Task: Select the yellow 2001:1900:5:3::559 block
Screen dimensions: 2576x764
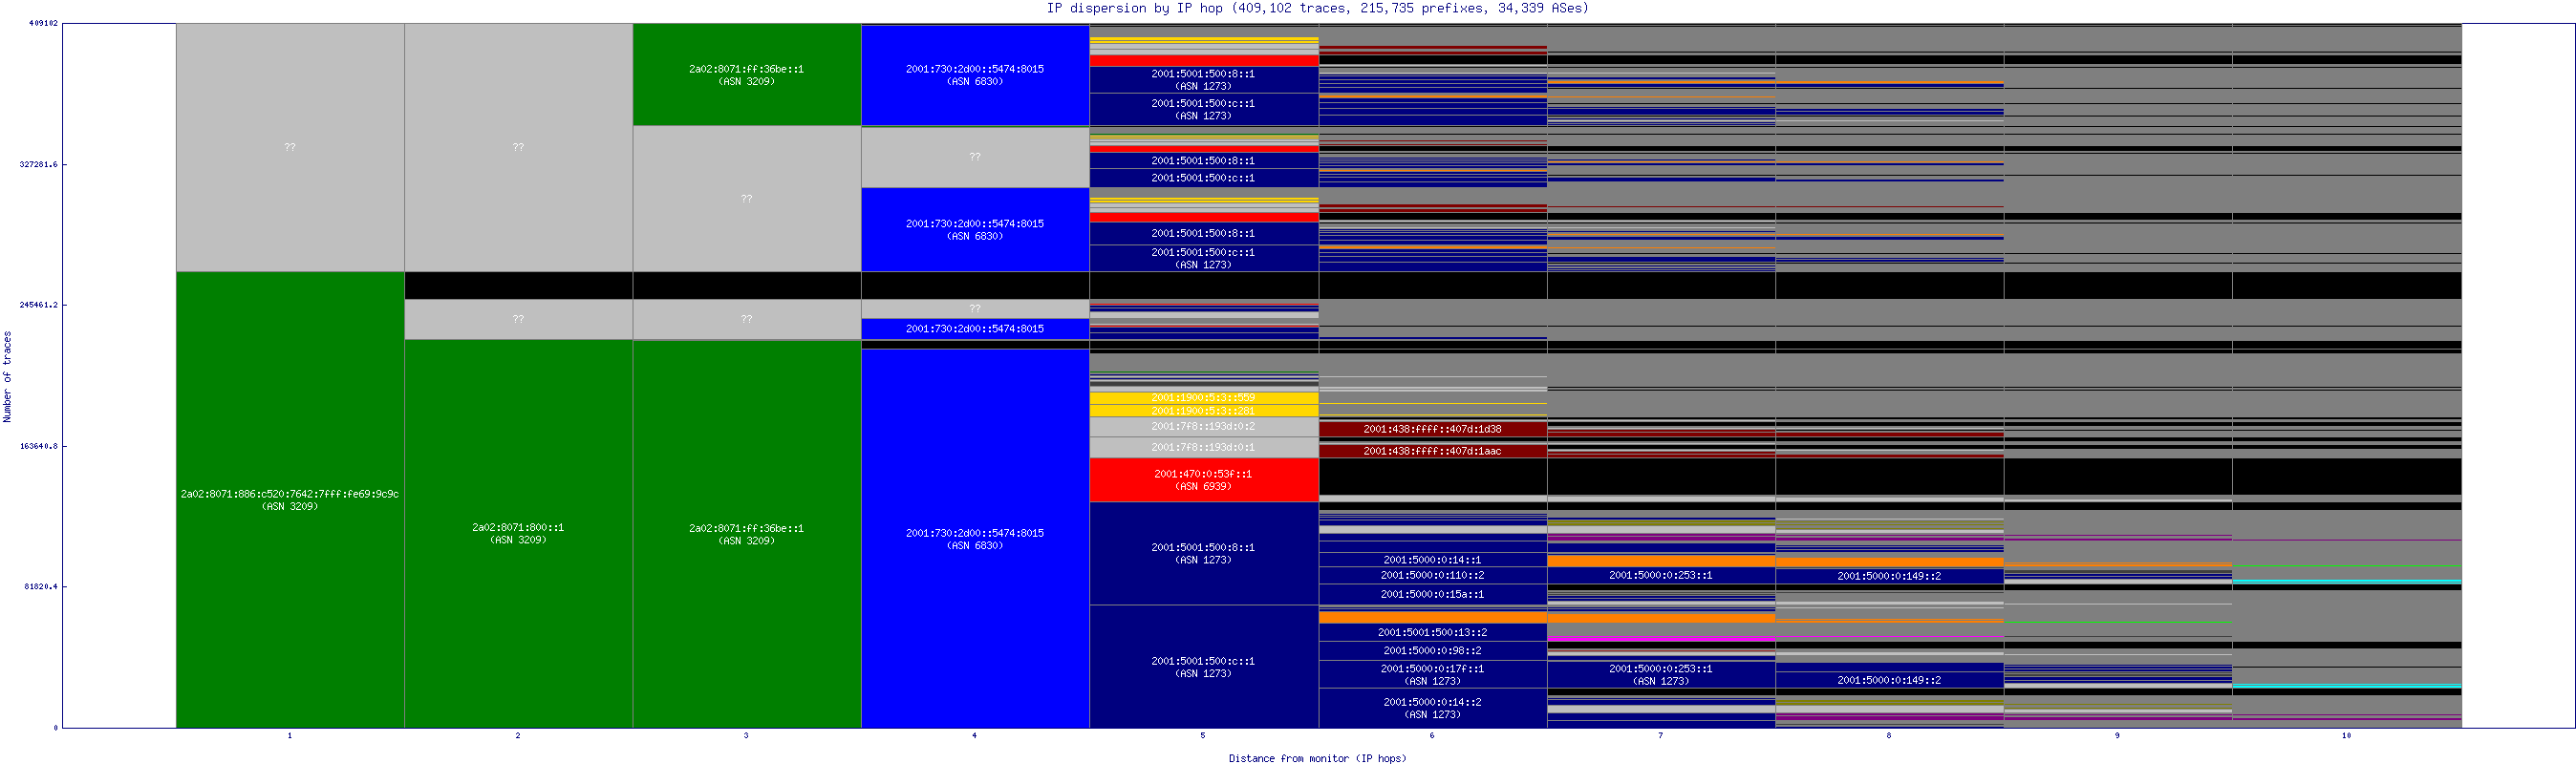Action: click(x=1204, y=398)
